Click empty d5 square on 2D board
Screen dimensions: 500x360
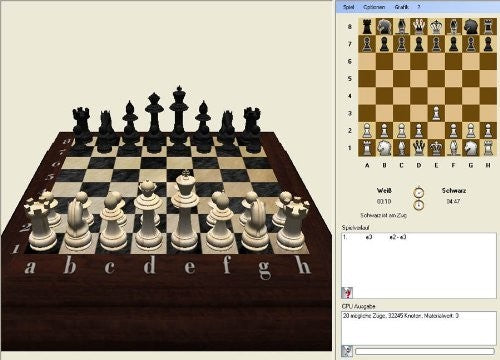419,79
